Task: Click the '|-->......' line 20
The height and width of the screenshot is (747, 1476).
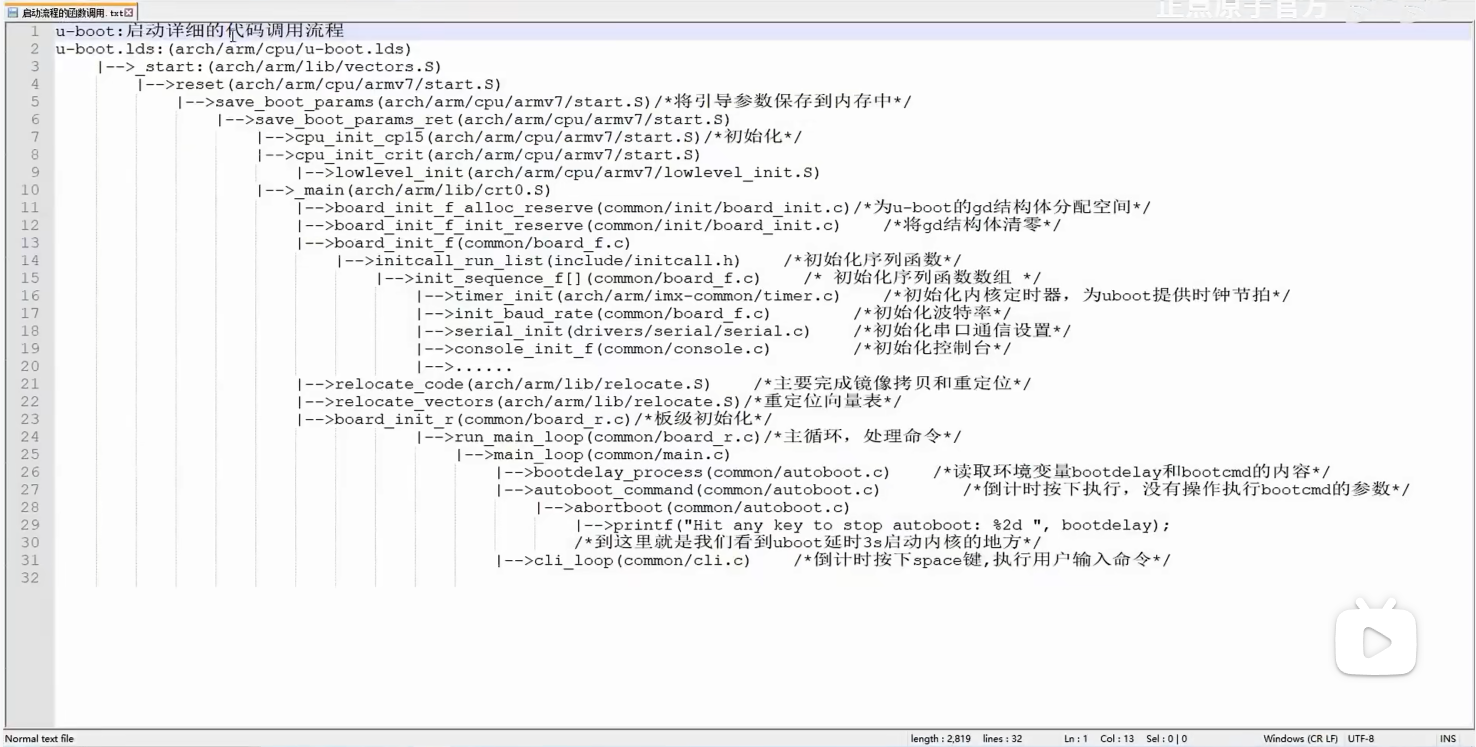Action: click(x=464, y=366)
